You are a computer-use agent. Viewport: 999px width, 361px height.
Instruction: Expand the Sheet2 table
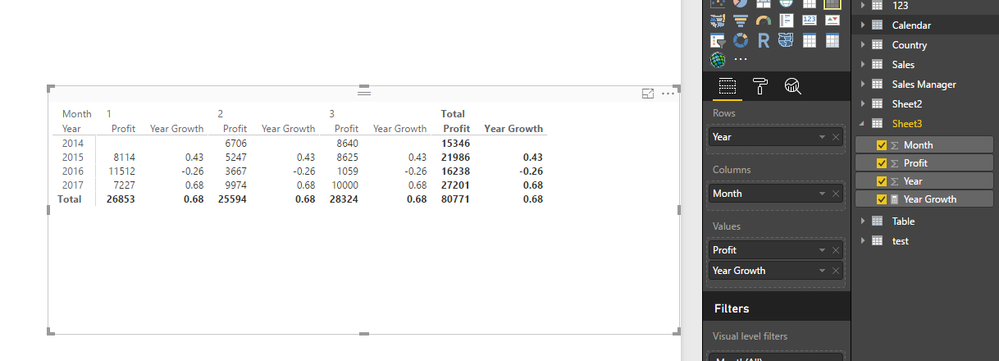tap(863, 104)
